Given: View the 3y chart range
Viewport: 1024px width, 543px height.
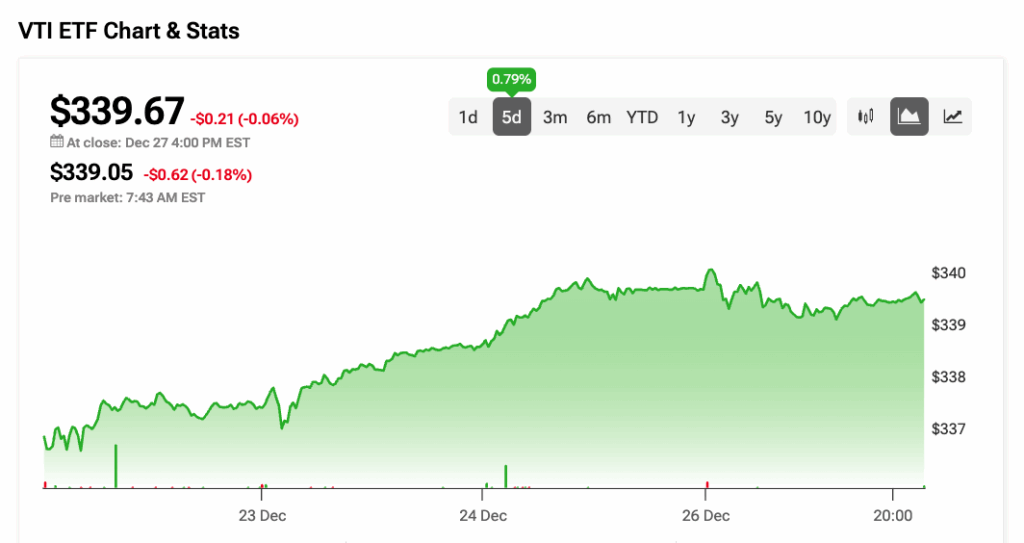Looking at the screenshot, I should (729, 117).
